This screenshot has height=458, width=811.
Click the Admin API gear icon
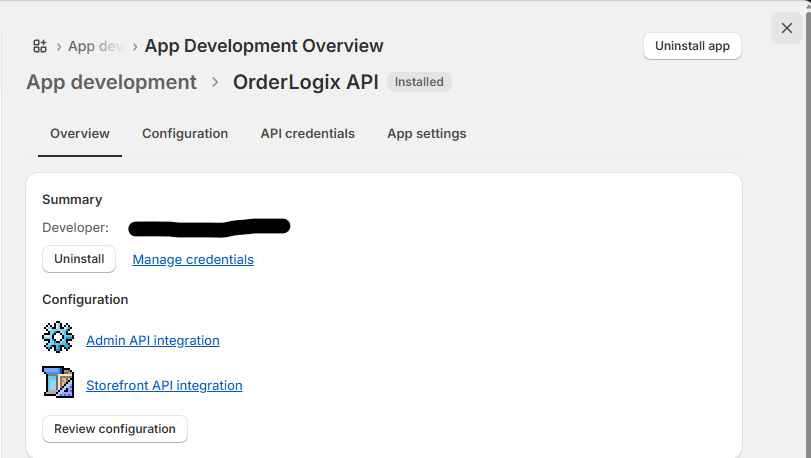[58, 338]
